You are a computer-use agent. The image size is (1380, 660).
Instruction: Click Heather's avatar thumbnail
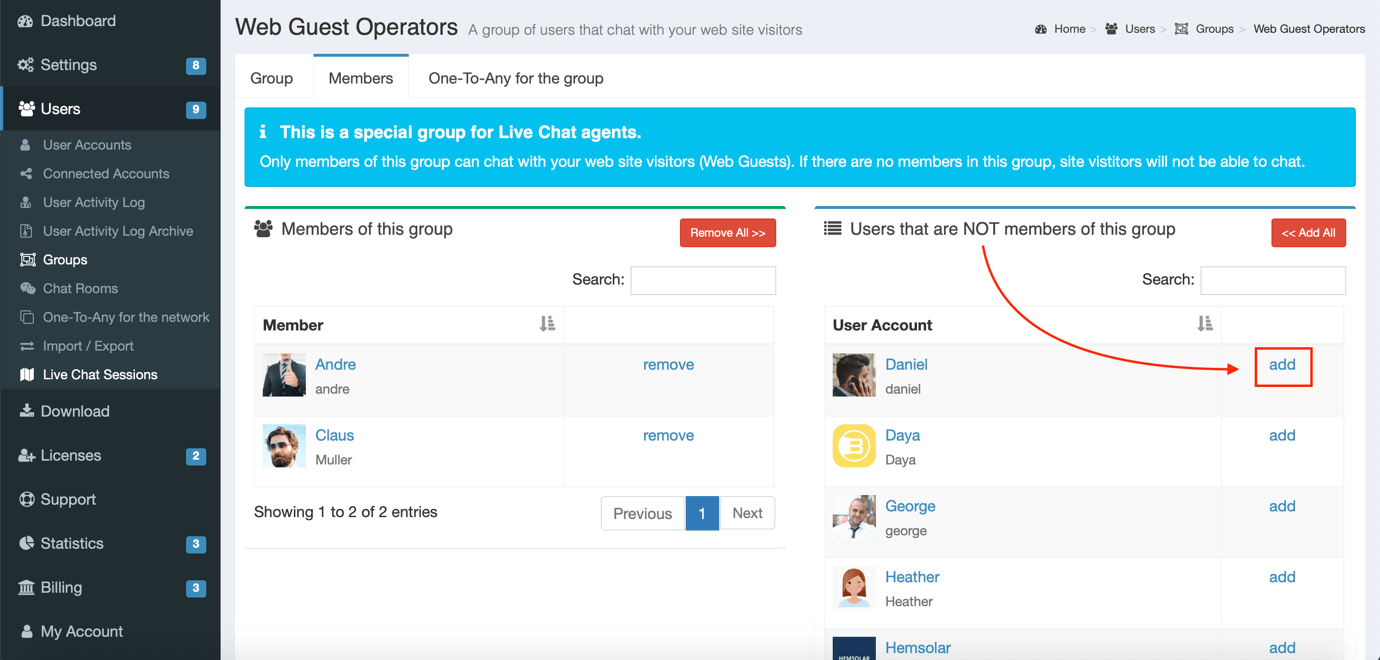coord(854,587)
